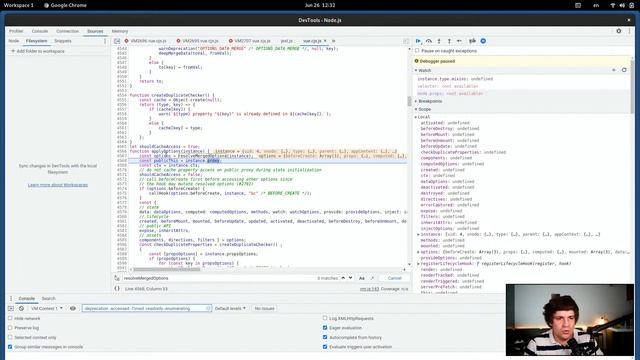
Task: Toggle regular expression search
Action: 372,278
